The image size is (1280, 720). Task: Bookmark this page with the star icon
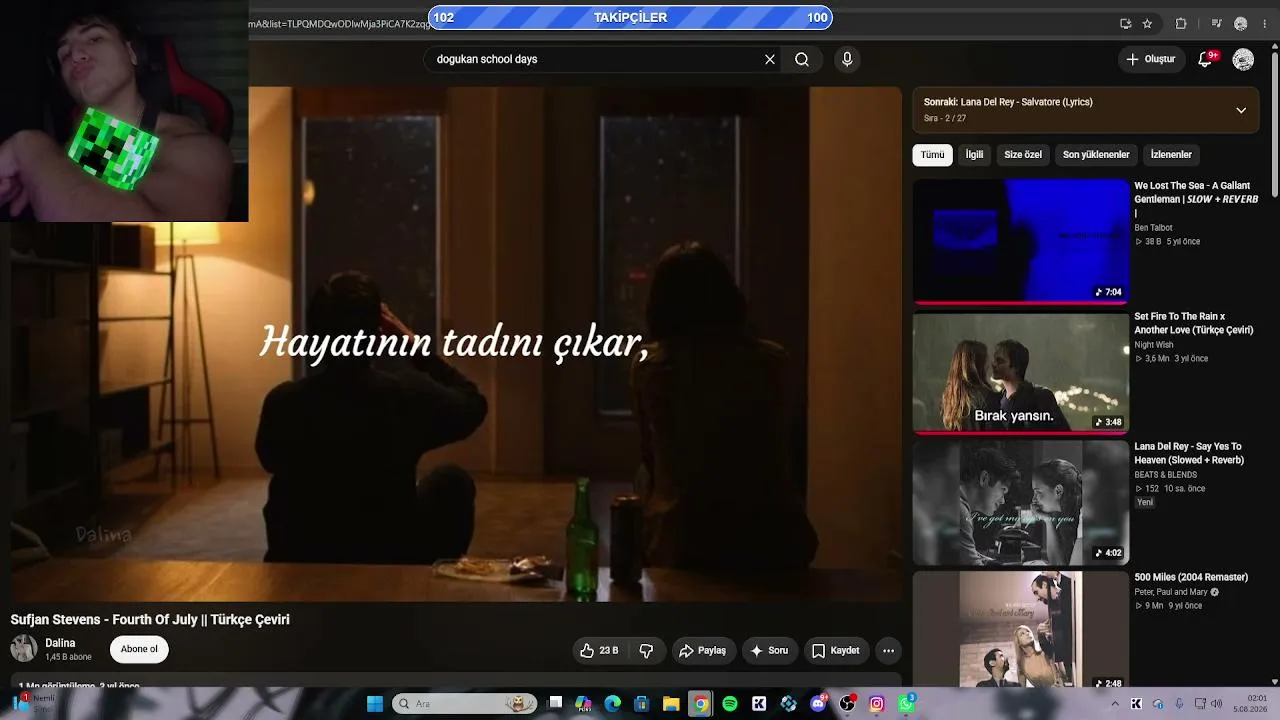[x=1147, y=24]
